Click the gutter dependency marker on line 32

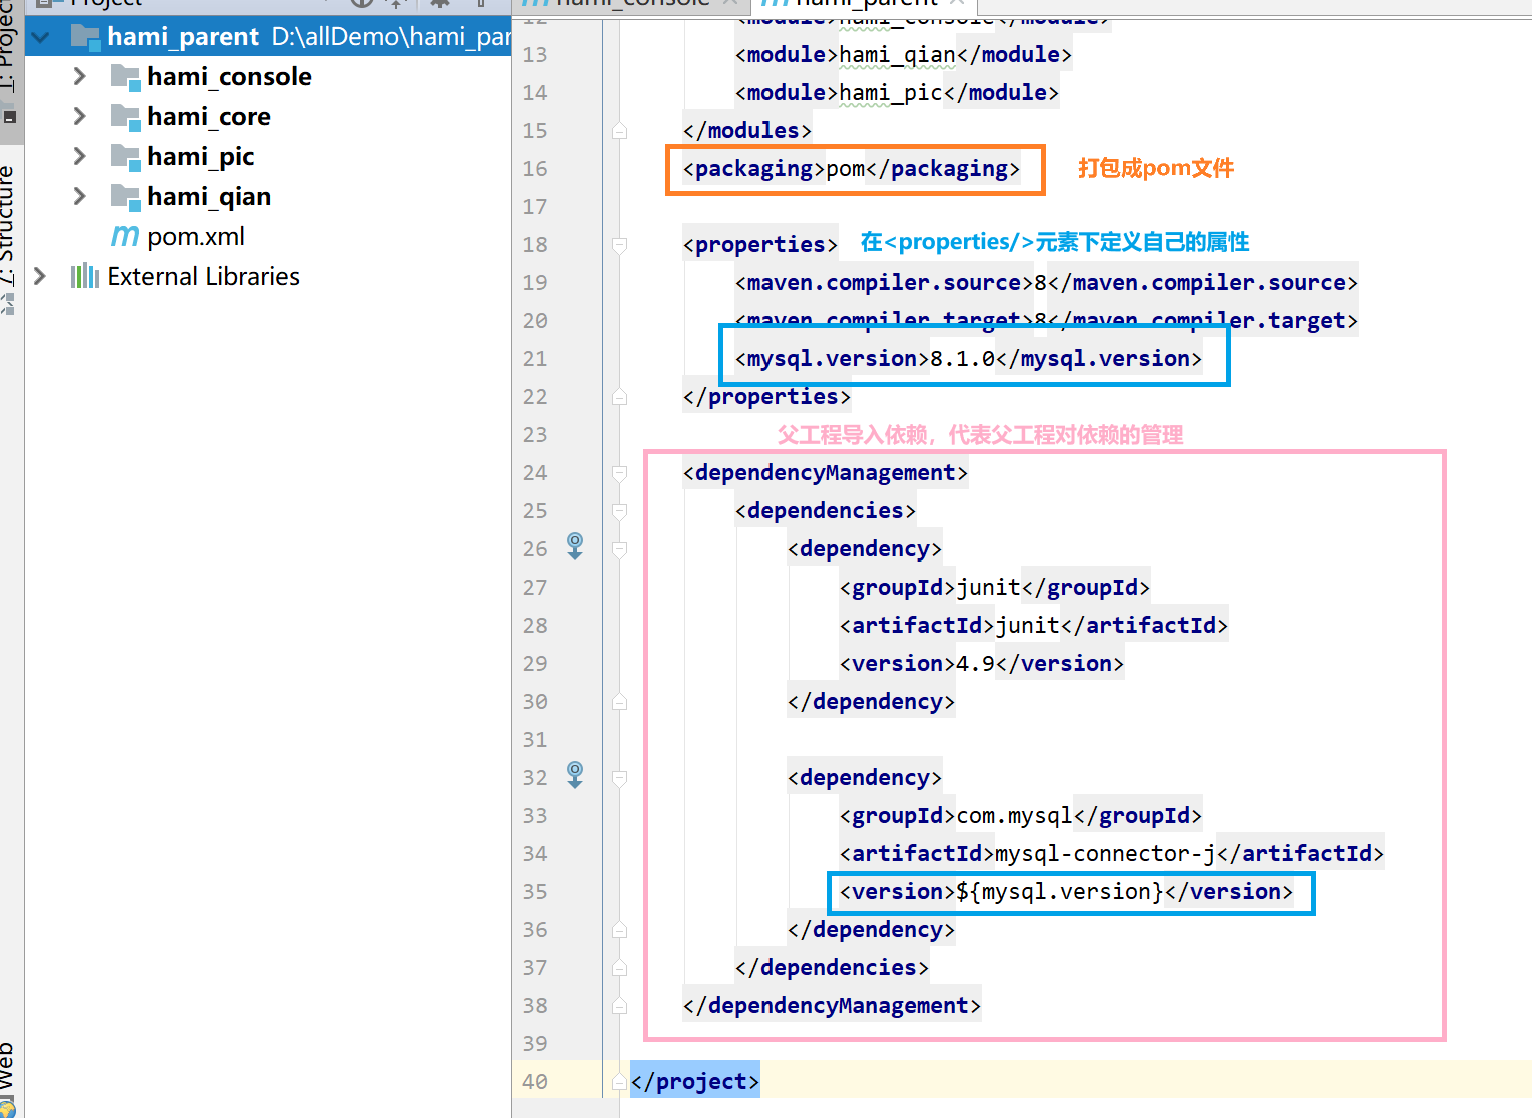(x=575, y=775)
